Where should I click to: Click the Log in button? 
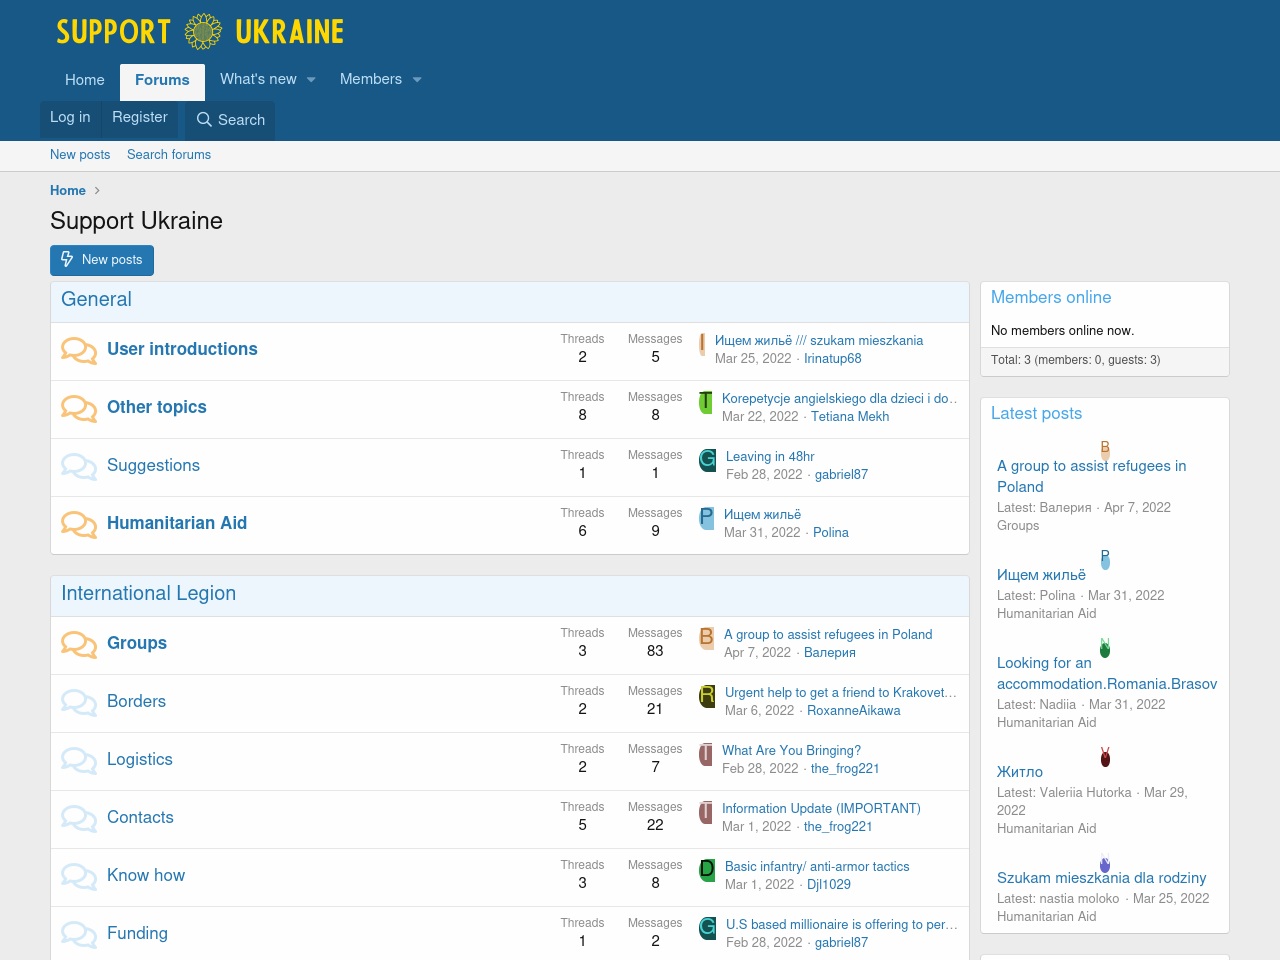(70, 118)
